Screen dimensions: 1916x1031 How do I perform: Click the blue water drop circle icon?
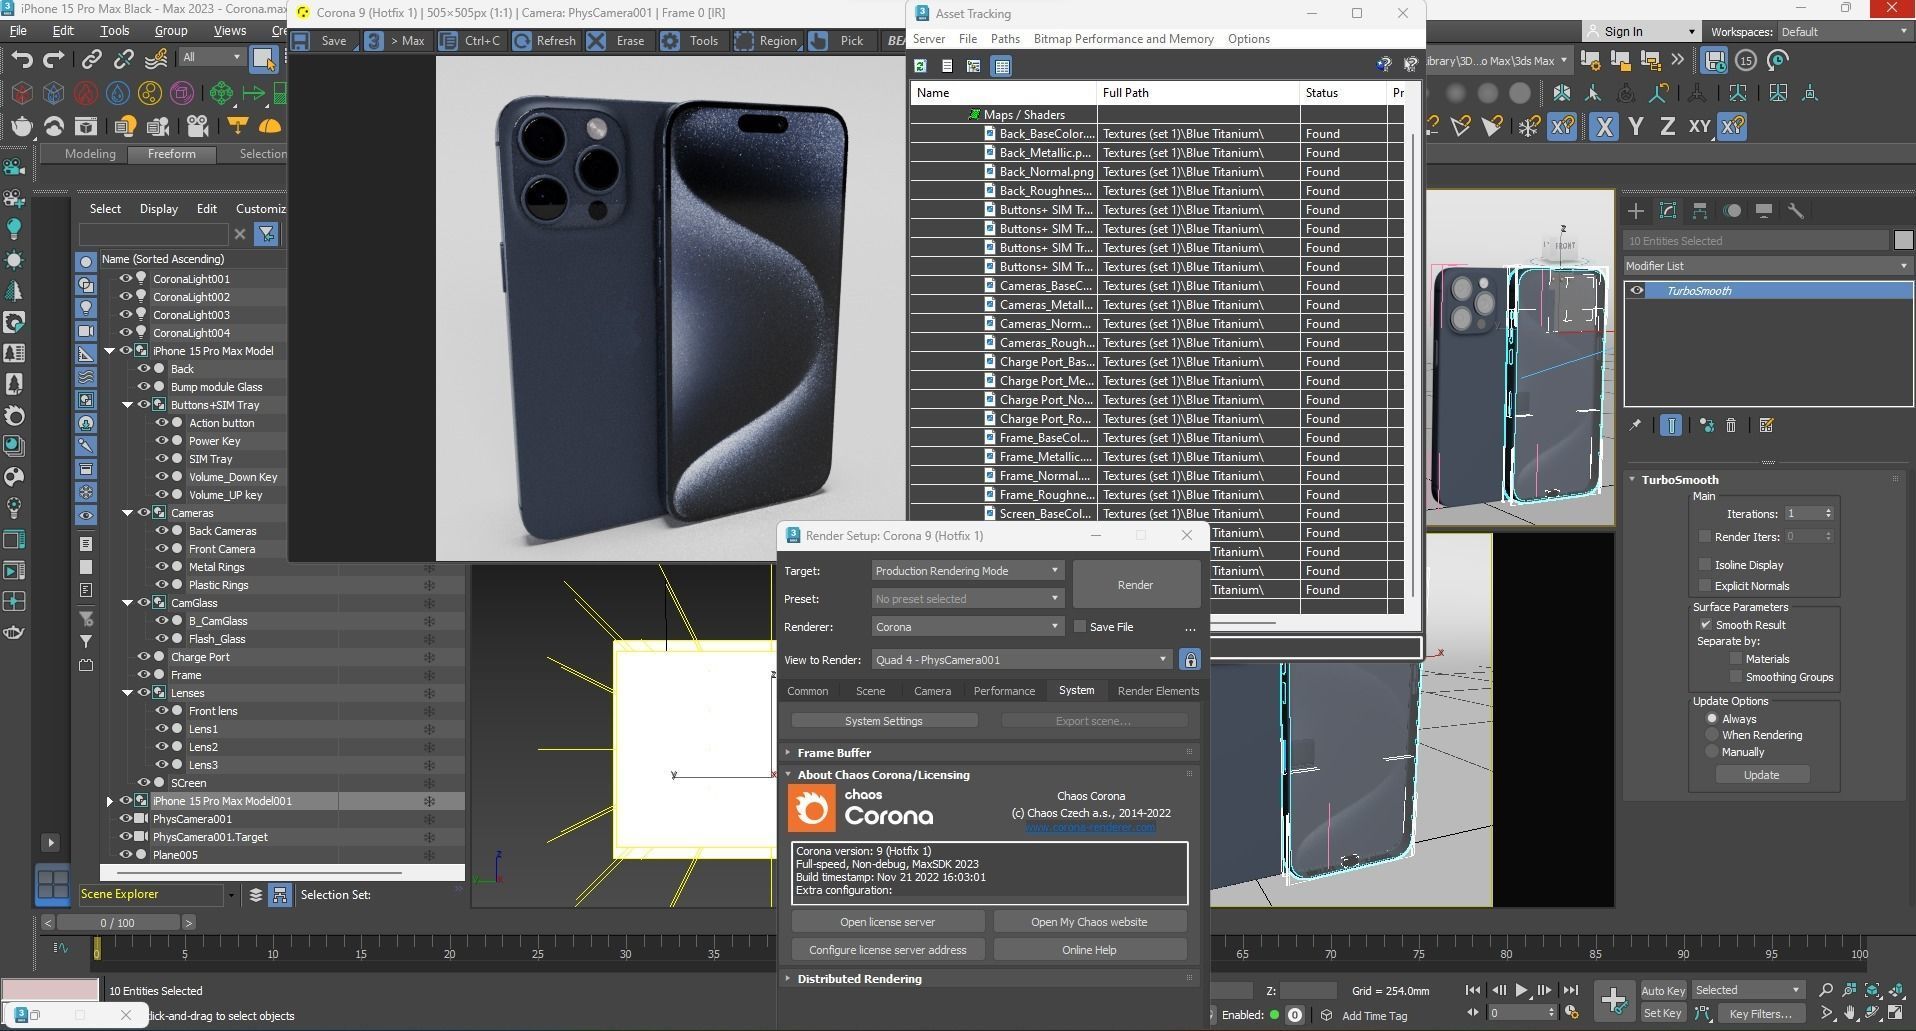pyautogui.click(x=118, y=93)
